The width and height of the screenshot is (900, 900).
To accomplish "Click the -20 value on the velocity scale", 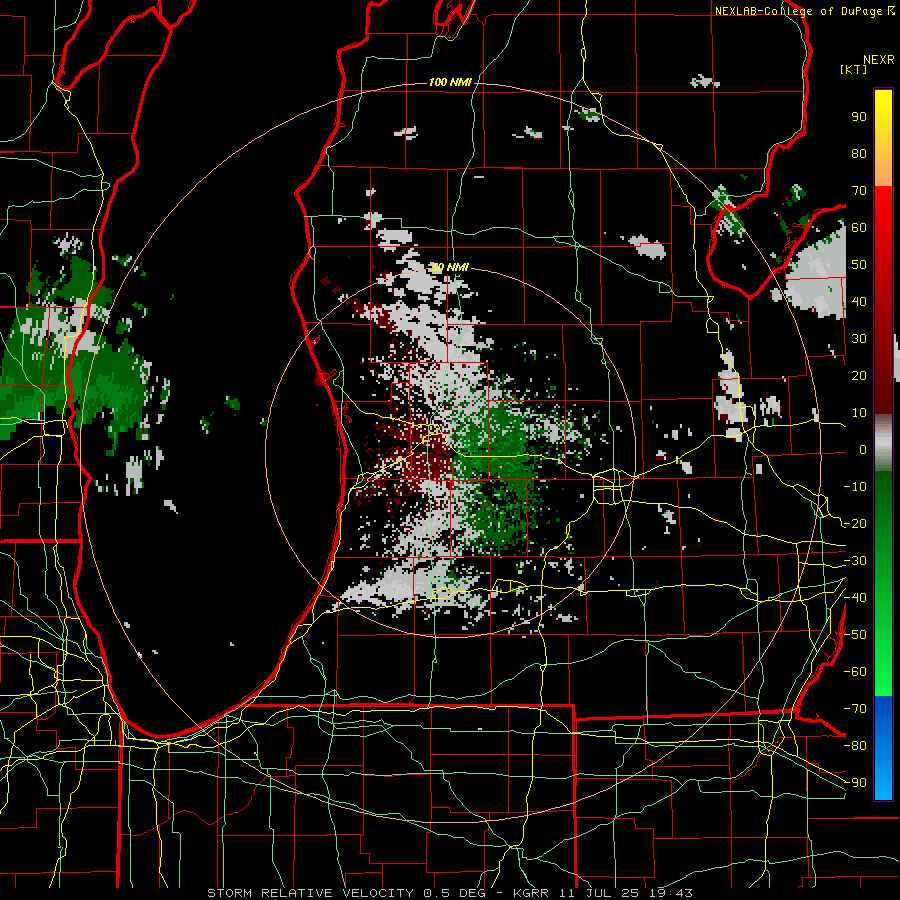I will pos(855,523).
